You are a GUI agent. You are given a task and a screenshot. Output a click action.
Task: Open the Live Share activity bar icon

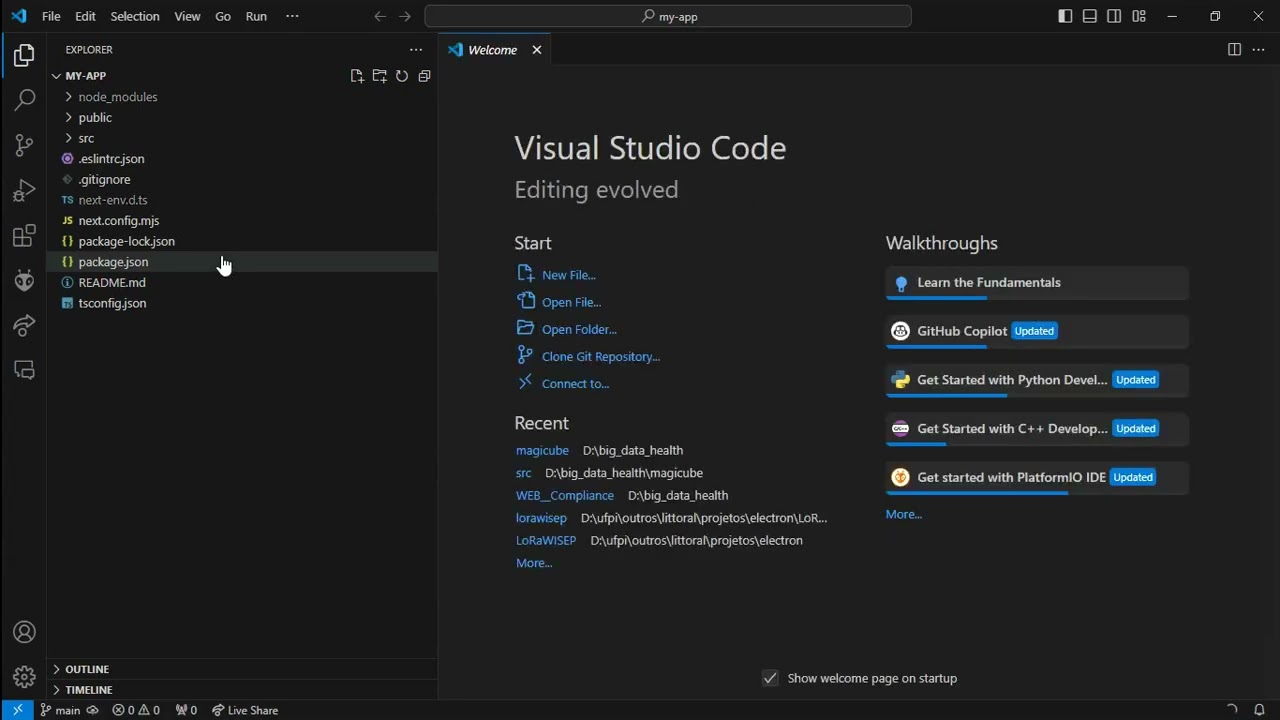point(24,325)
